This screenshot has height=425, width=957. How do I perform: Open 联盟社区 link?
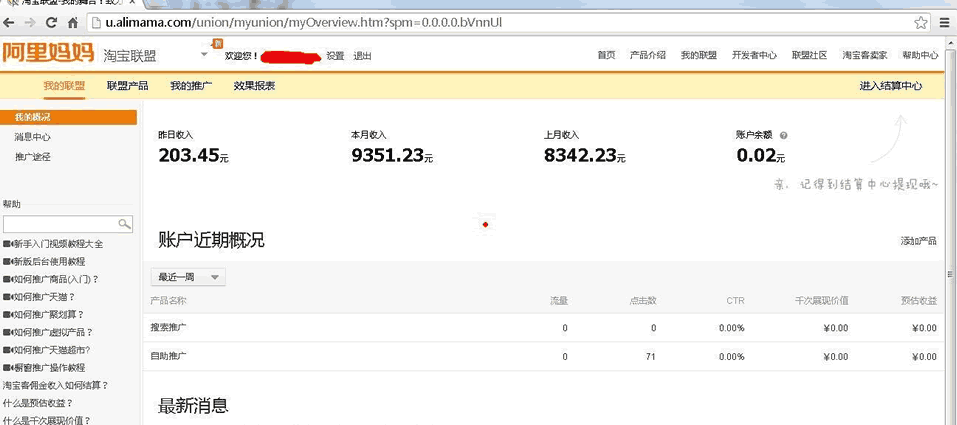(x=809, y=55)
